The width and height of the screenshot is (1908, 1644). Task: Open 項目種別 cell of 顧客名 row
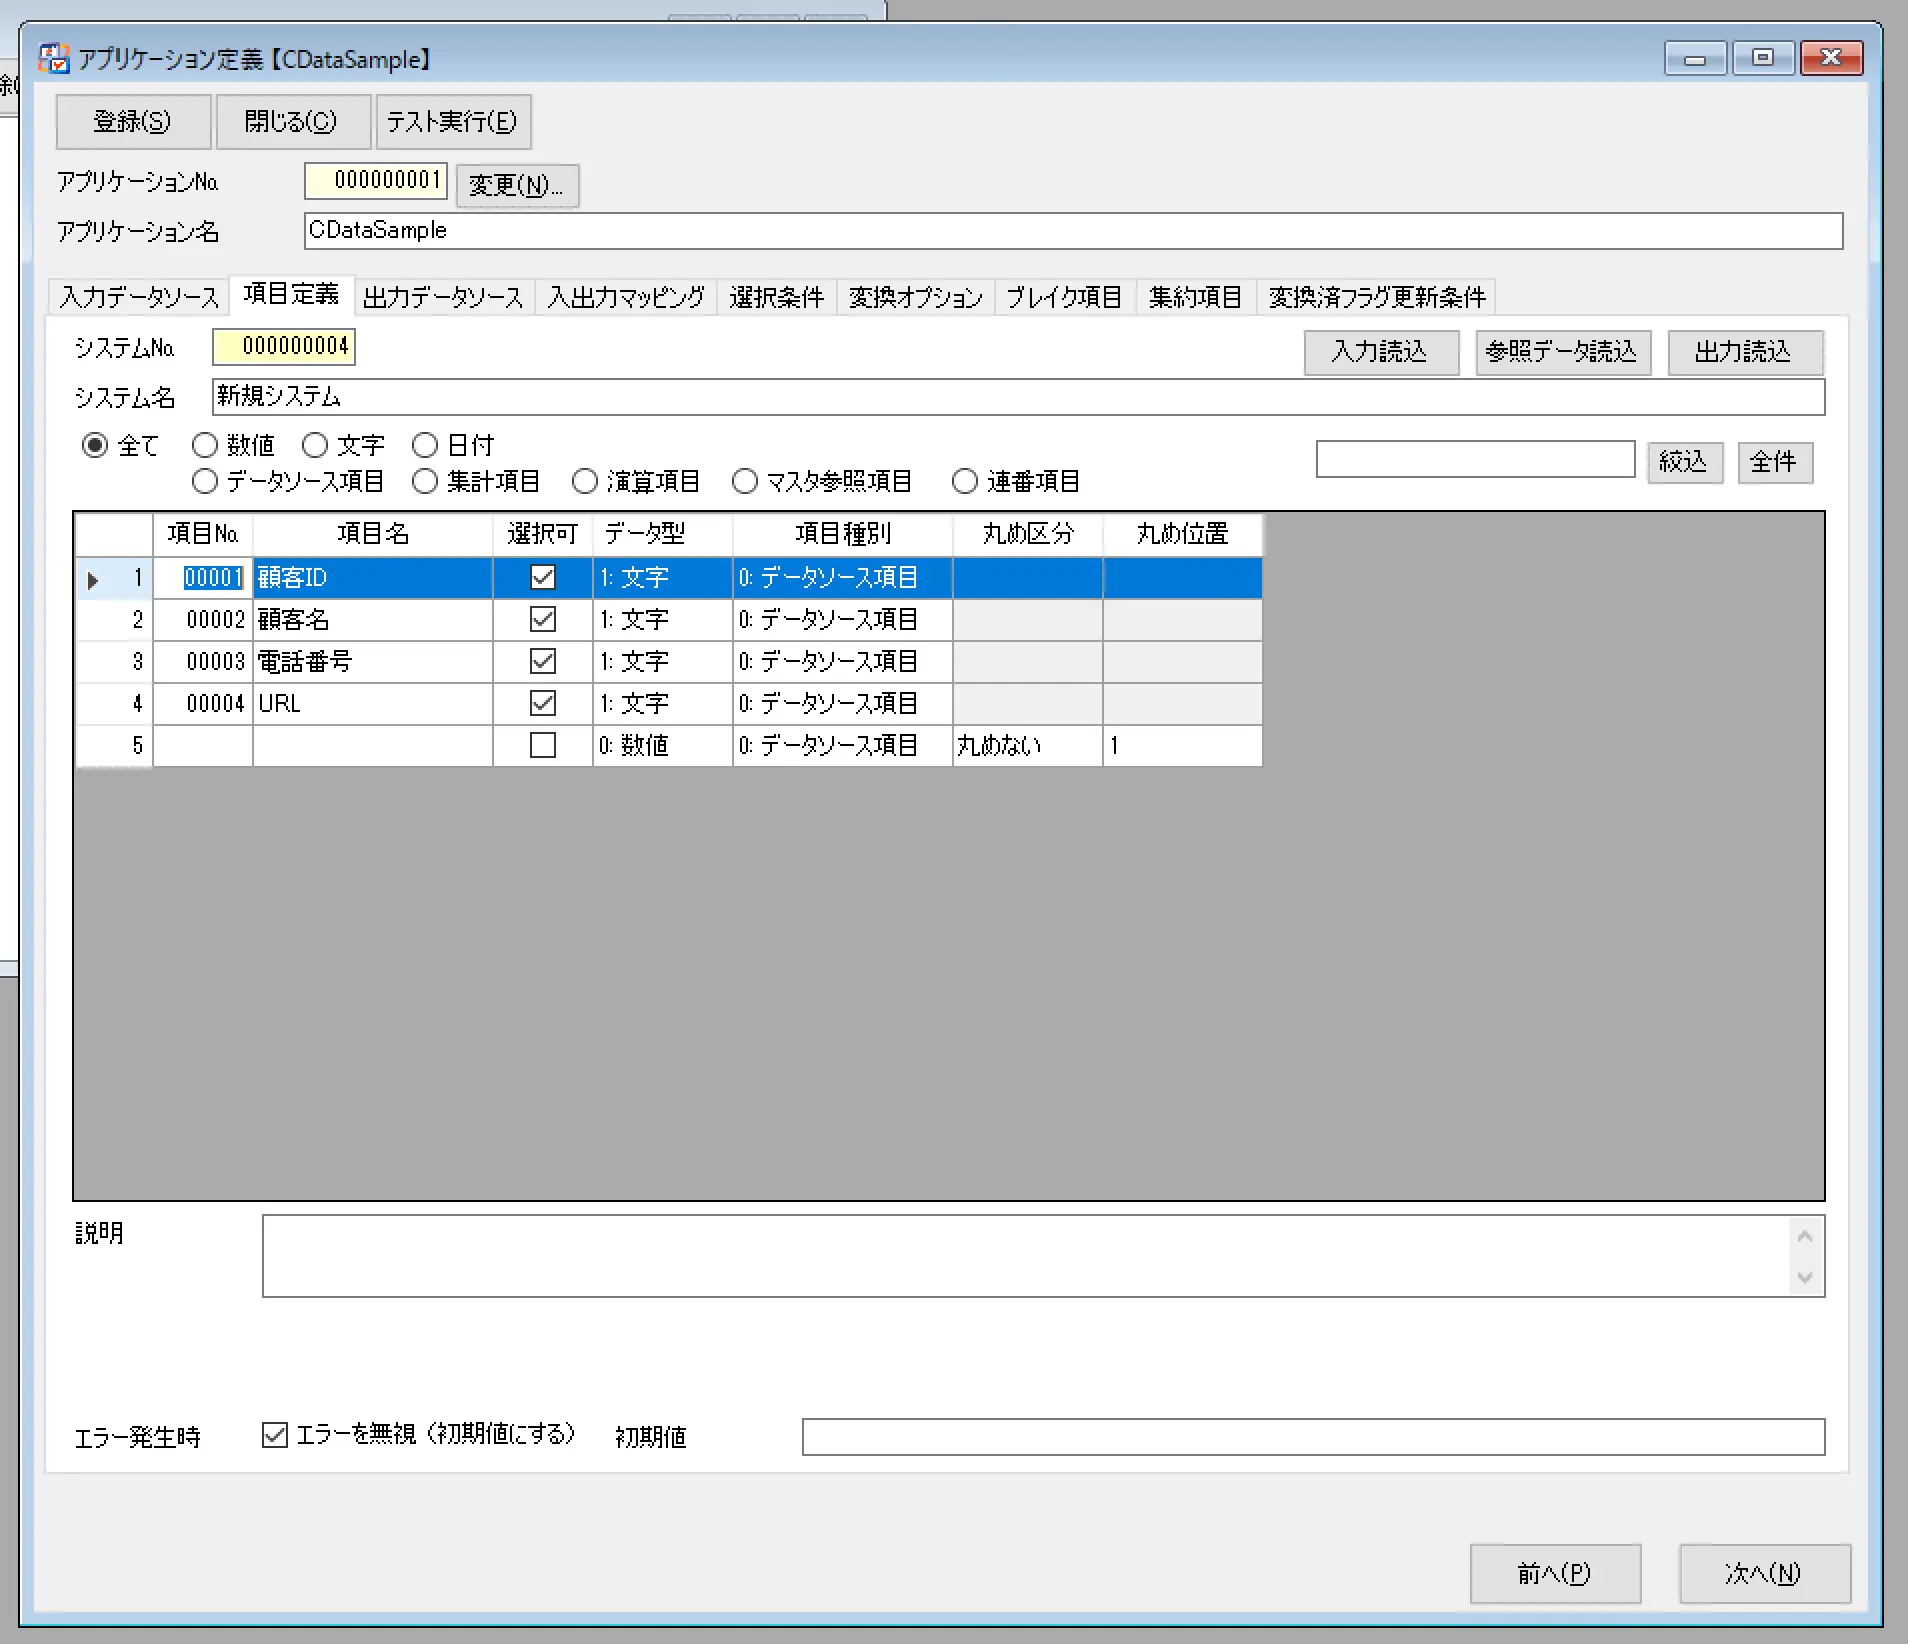[843, 620]
